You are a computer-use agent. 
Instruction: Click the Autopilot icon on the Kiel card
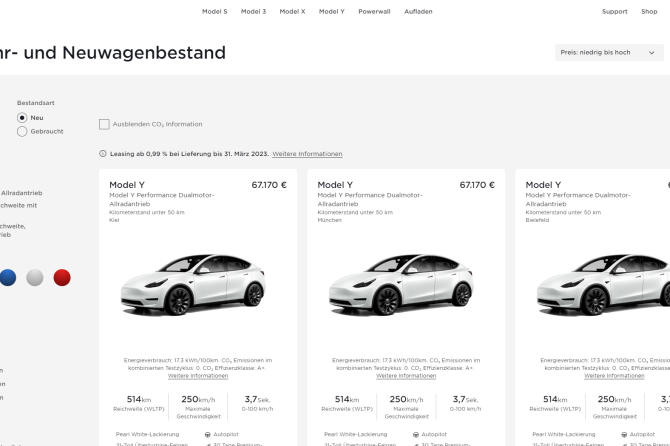click(x=208, y=434)
